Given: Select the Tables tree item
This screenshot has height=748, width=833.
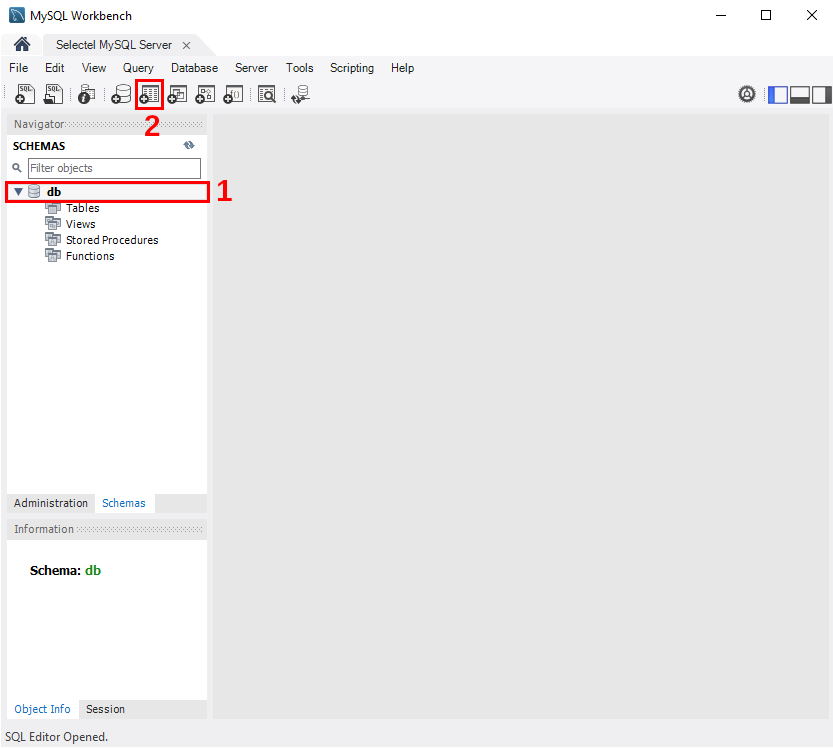Looking at the screenshot, I should (82, 208).
